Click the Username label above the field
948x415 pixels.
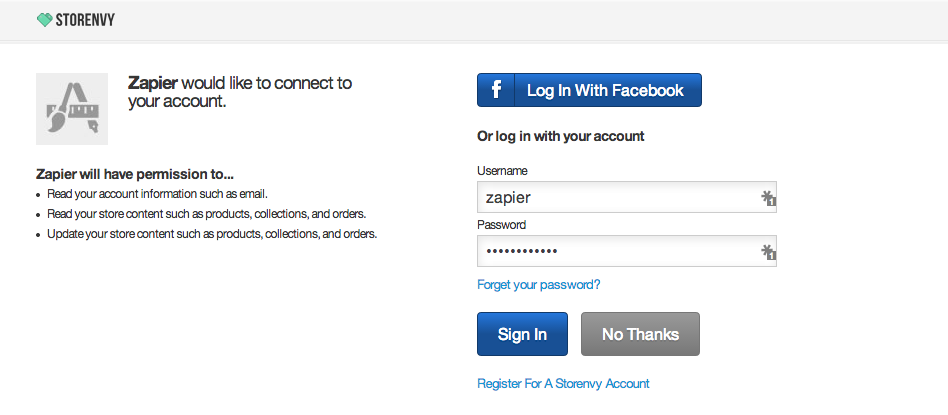click(x=502, y=171)
